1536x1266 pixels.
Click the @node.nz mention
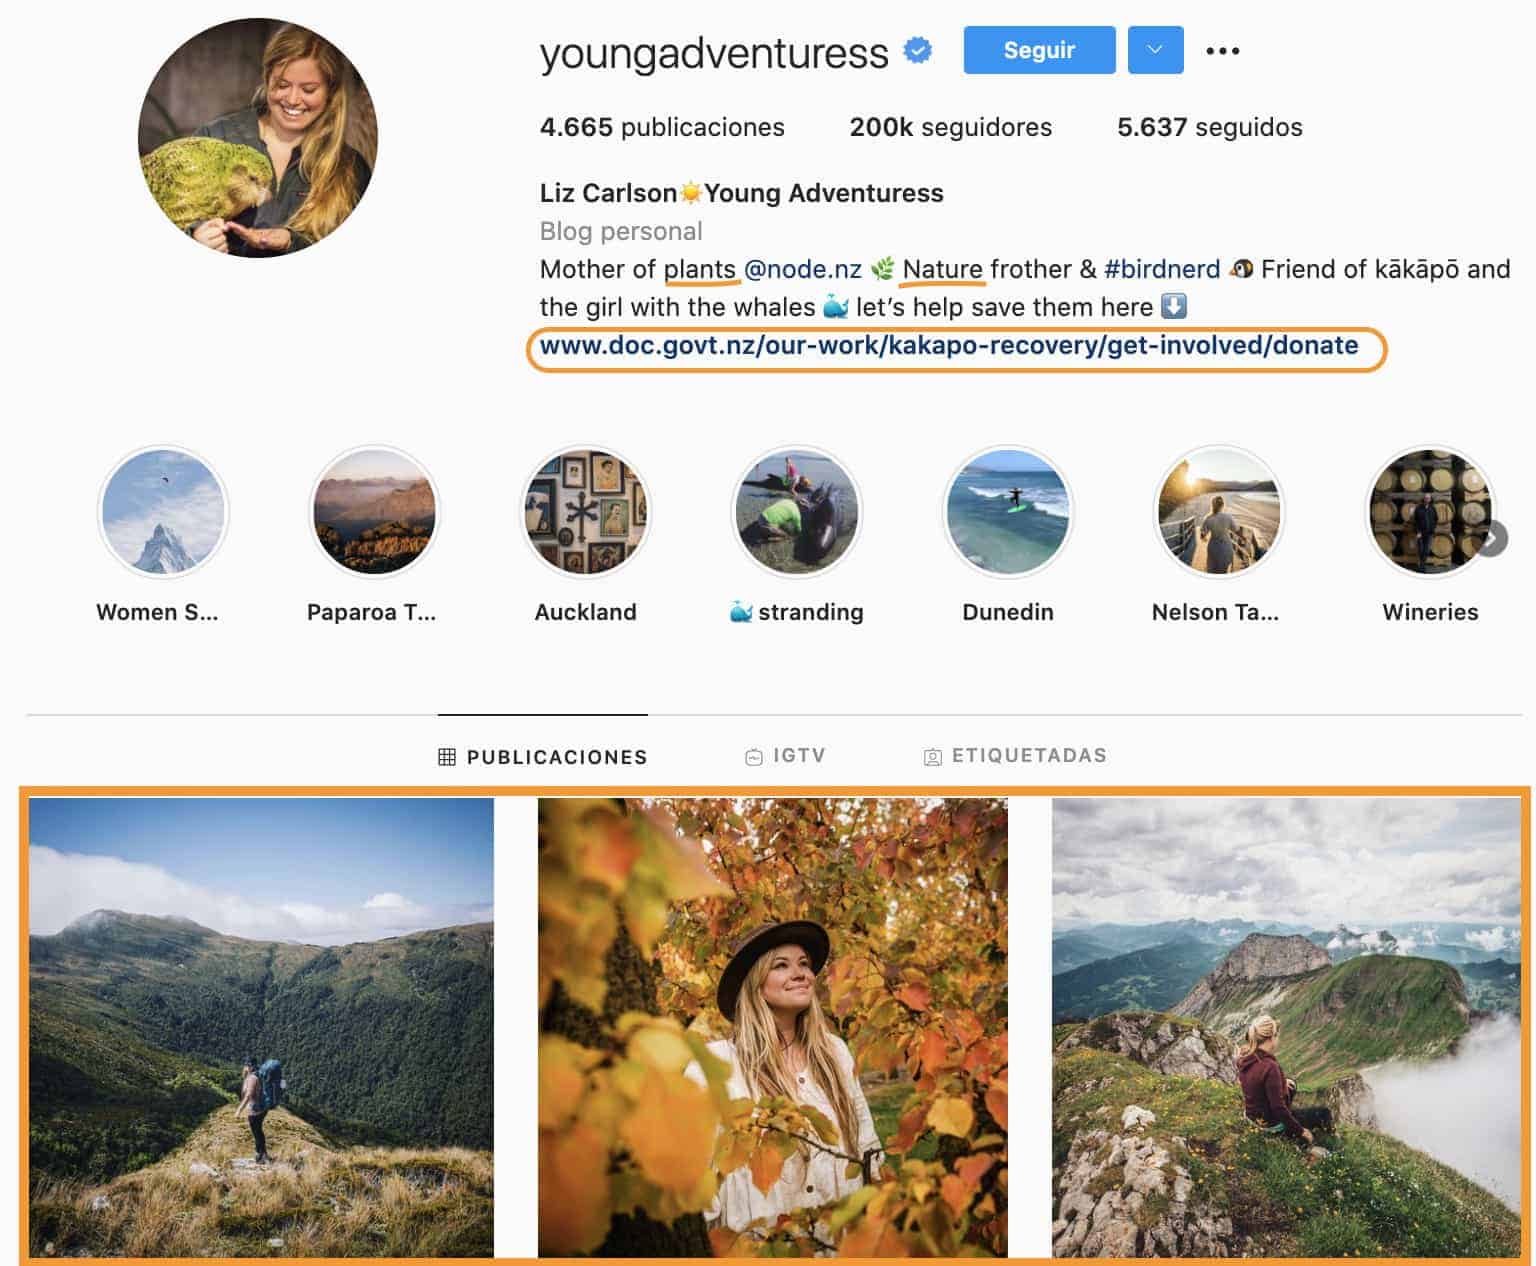(803, 269)
